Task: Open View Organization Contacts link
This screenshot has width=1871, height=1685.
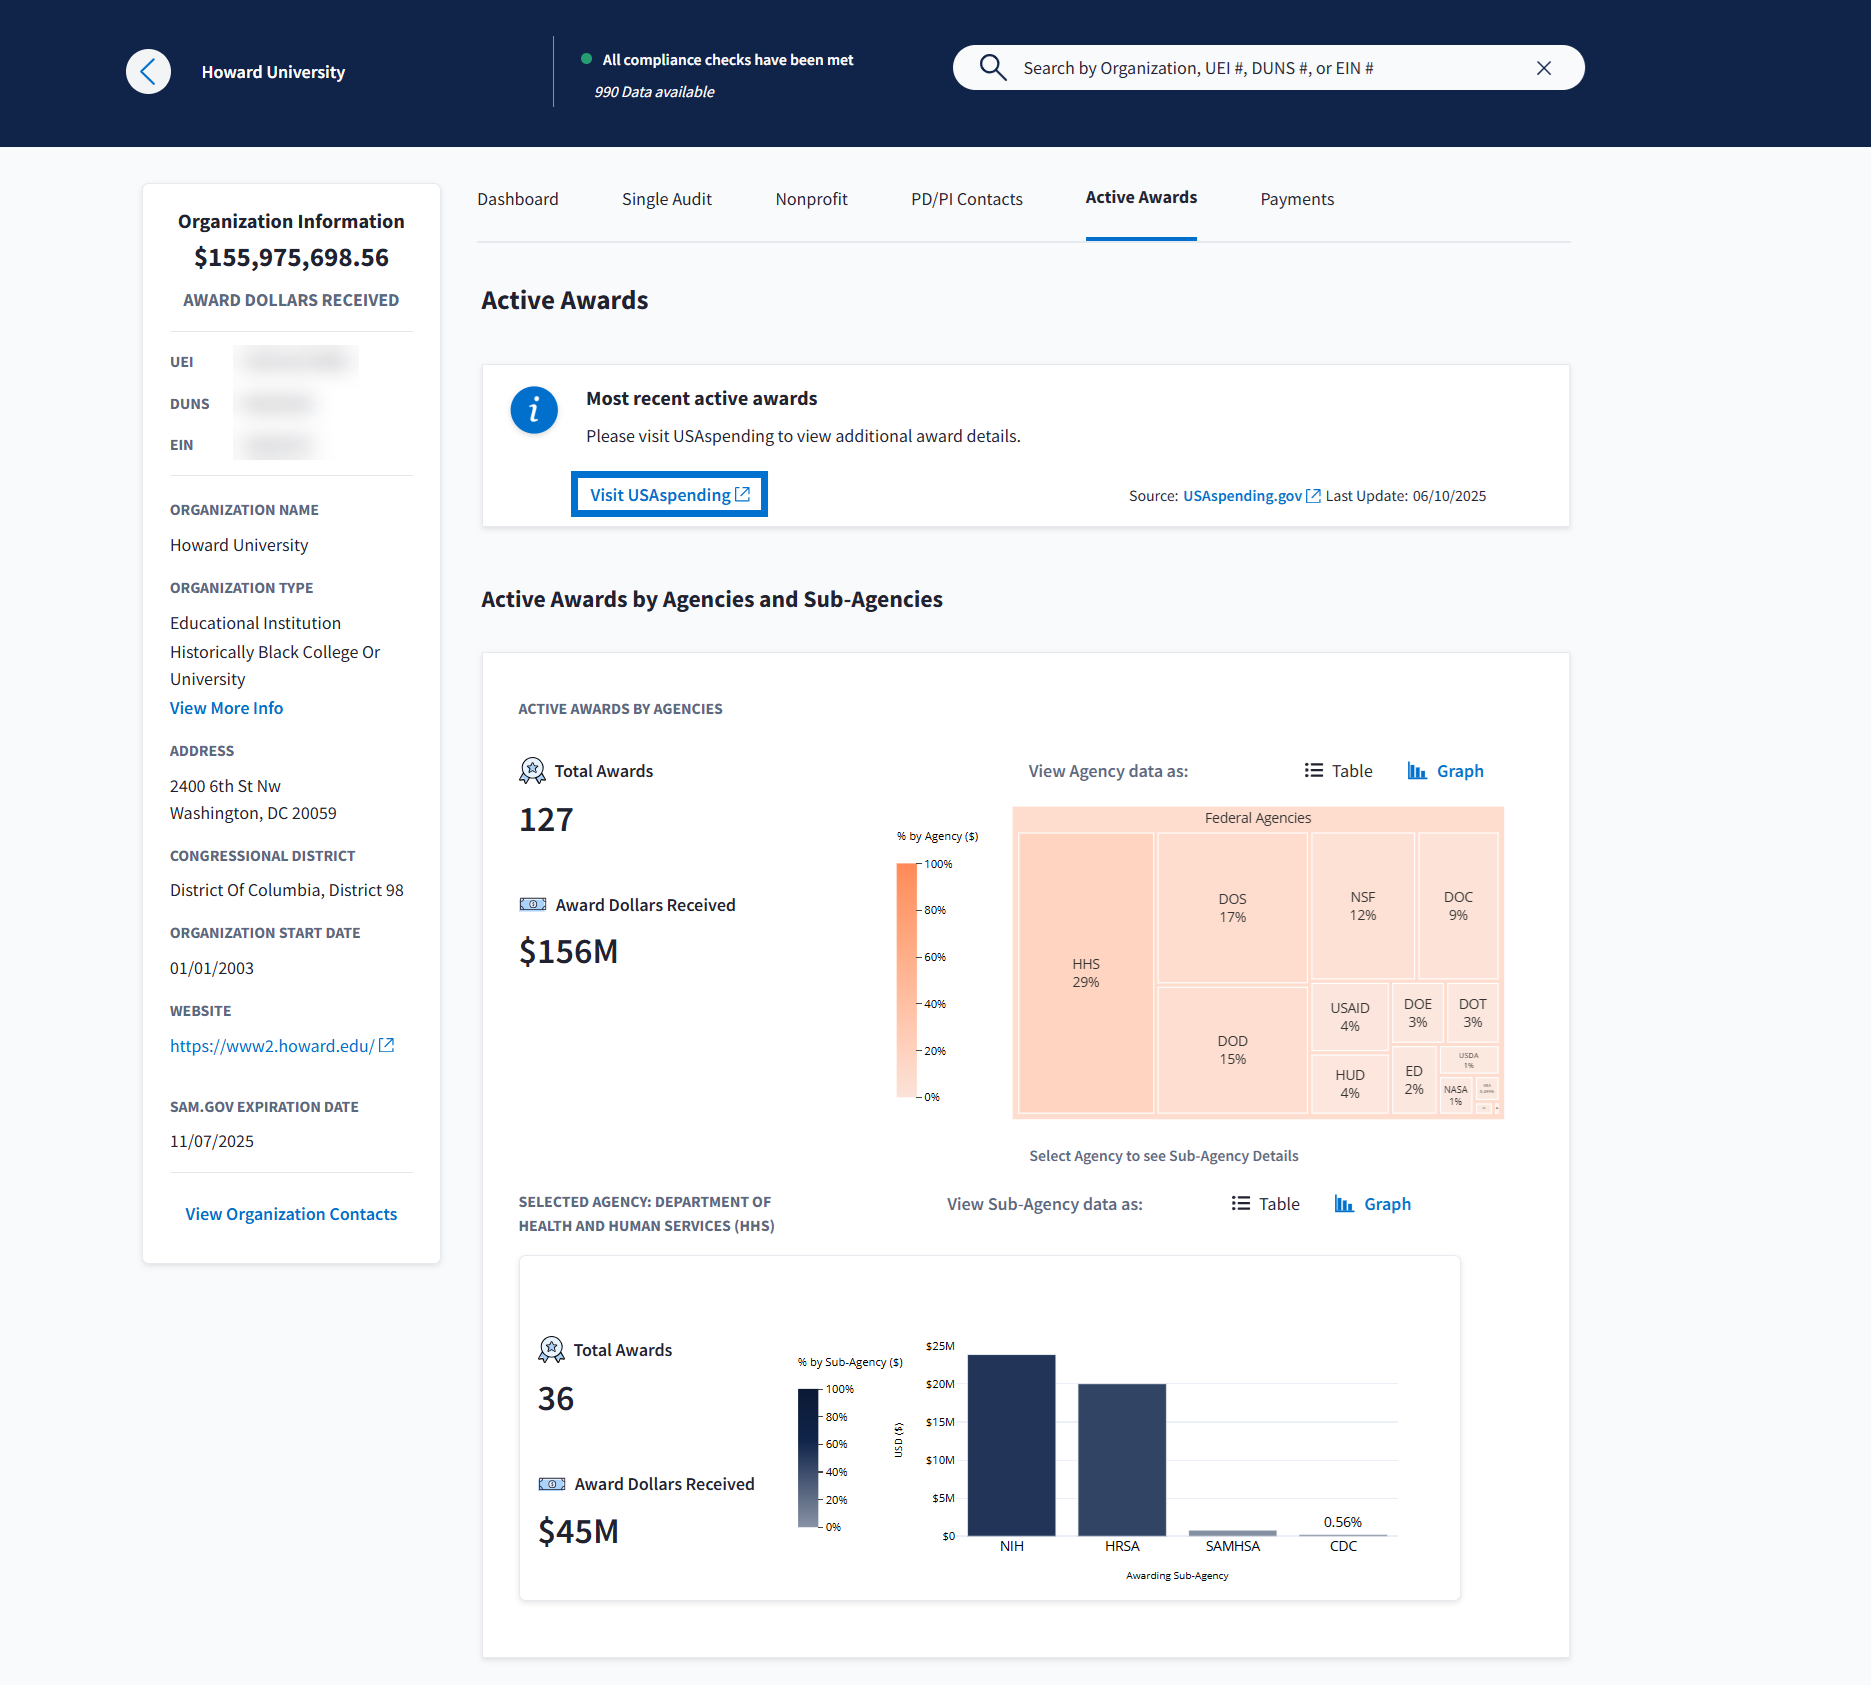Action: click(291, 1214)
